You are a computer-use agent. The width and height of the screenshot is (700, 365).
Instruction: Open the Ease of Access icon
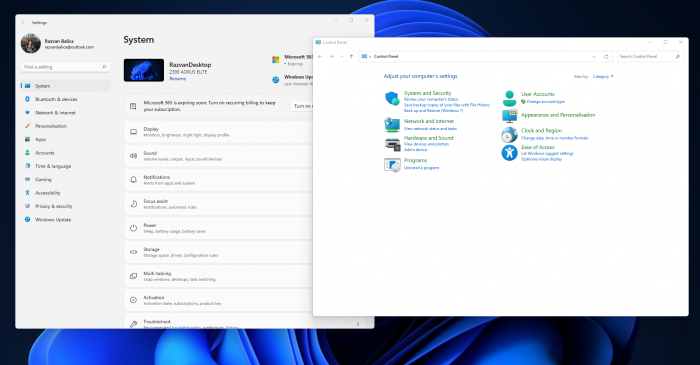click(x=509, y=153)
